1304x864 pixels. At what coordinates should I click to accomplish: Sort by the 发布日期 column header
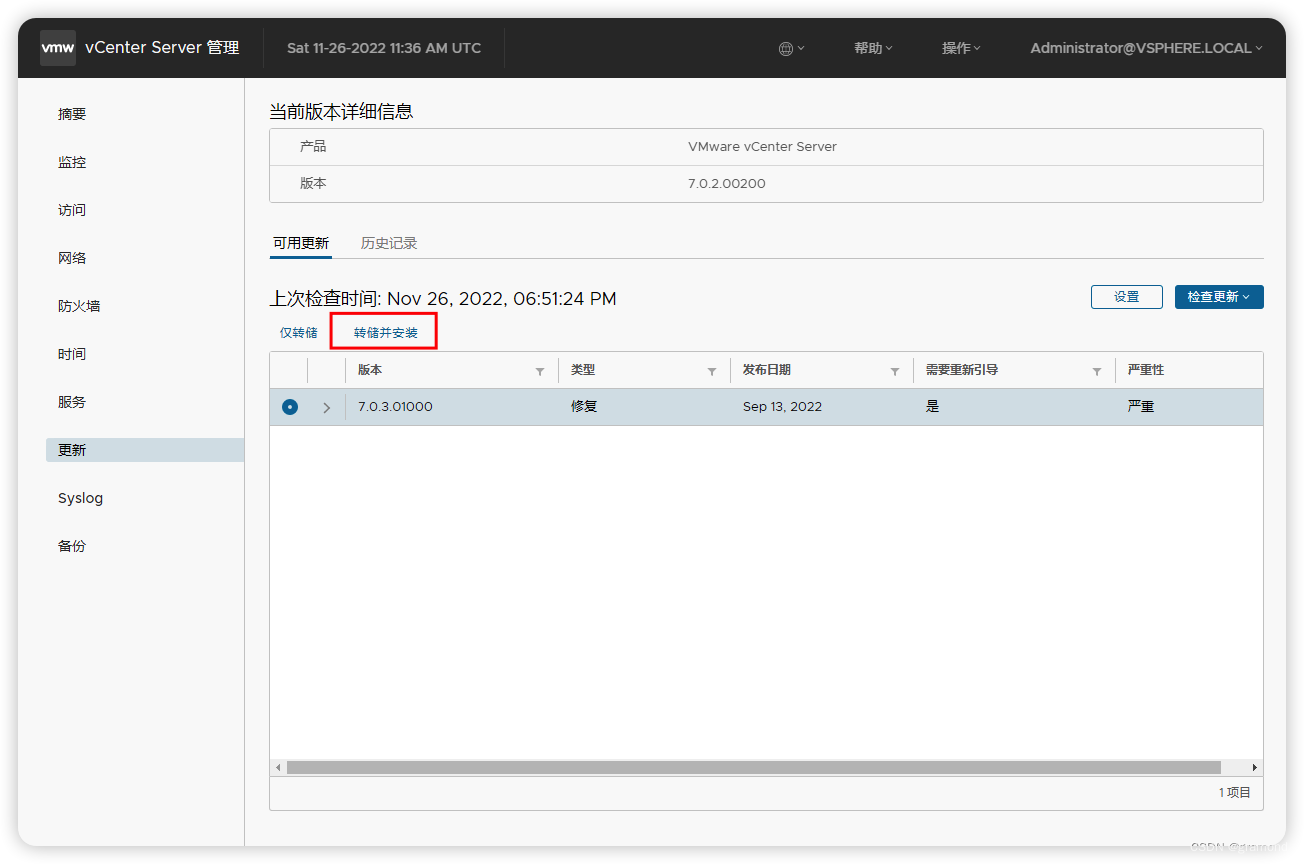[x=767, y=370]
